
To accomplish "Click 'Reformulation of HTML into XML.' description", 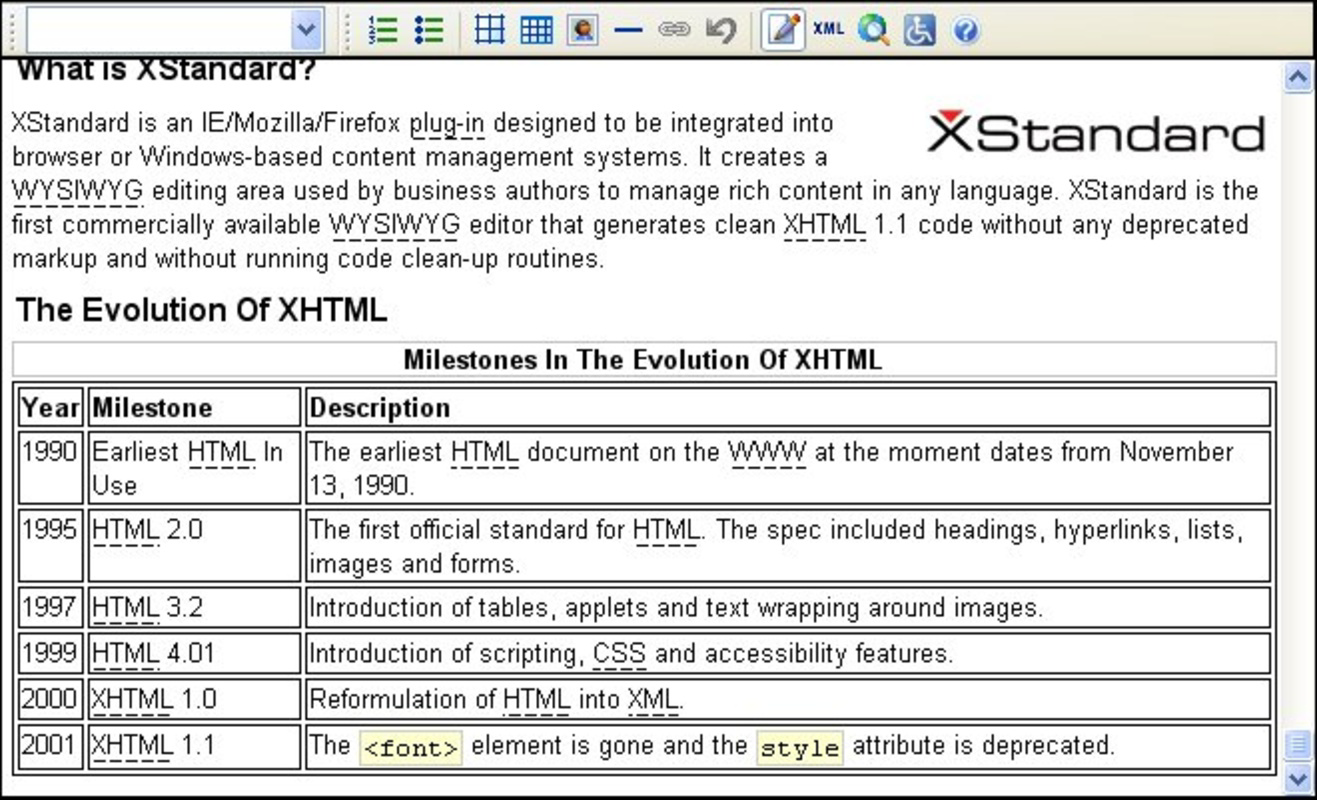I will point(788,700).
